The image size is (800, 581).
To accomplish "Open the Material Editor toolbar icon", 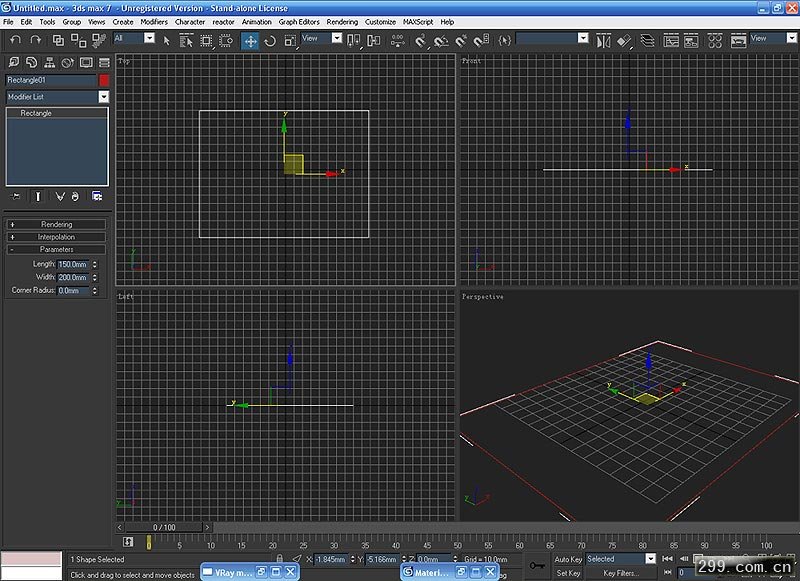I will (x=715, y=41).
